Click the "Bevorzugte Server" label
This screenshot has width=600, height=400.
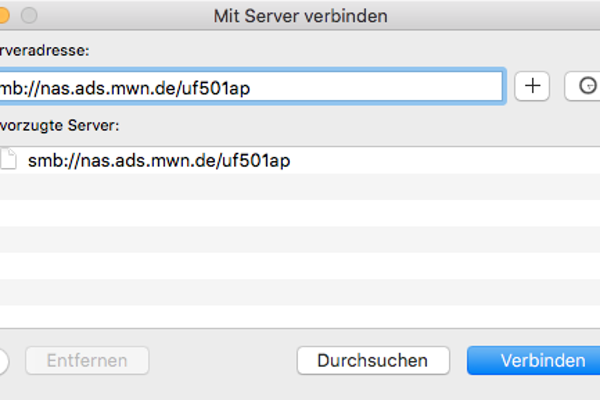(x=60, y=127)
